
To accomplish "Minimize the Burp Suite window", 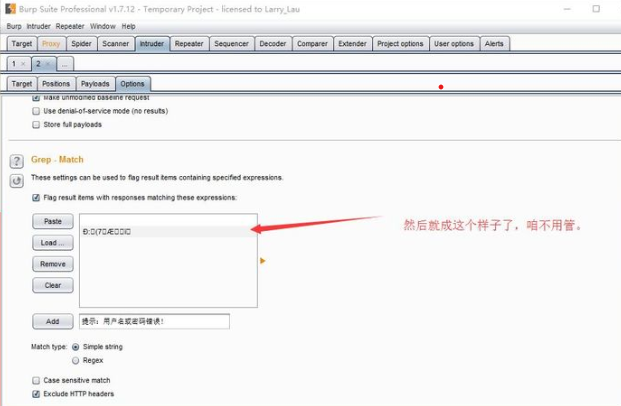I will coord(567,9).
